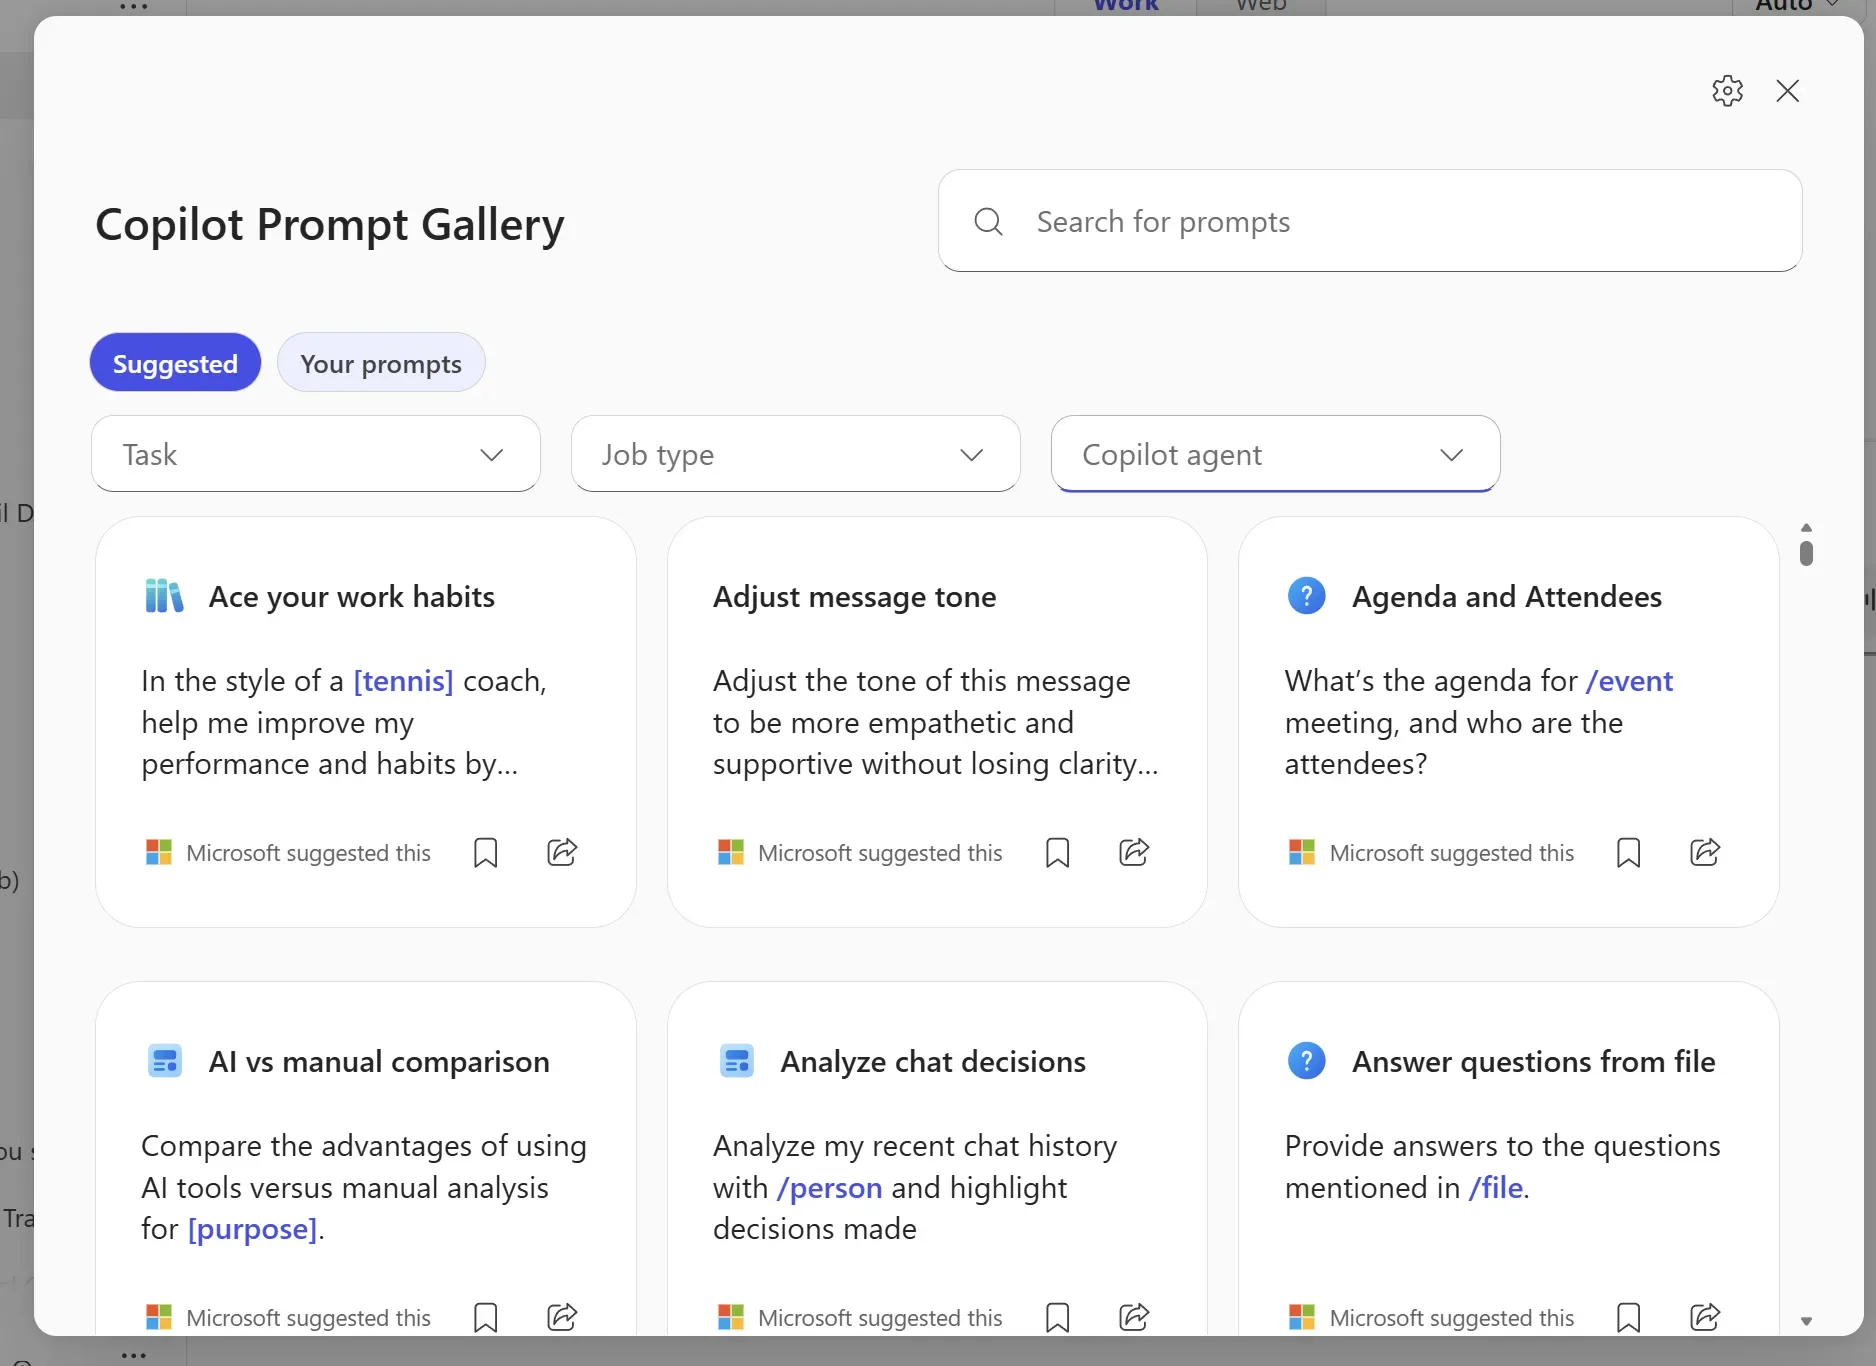
Task: Open the Agenda and Attendees card title
Action: coord(1507,597)
